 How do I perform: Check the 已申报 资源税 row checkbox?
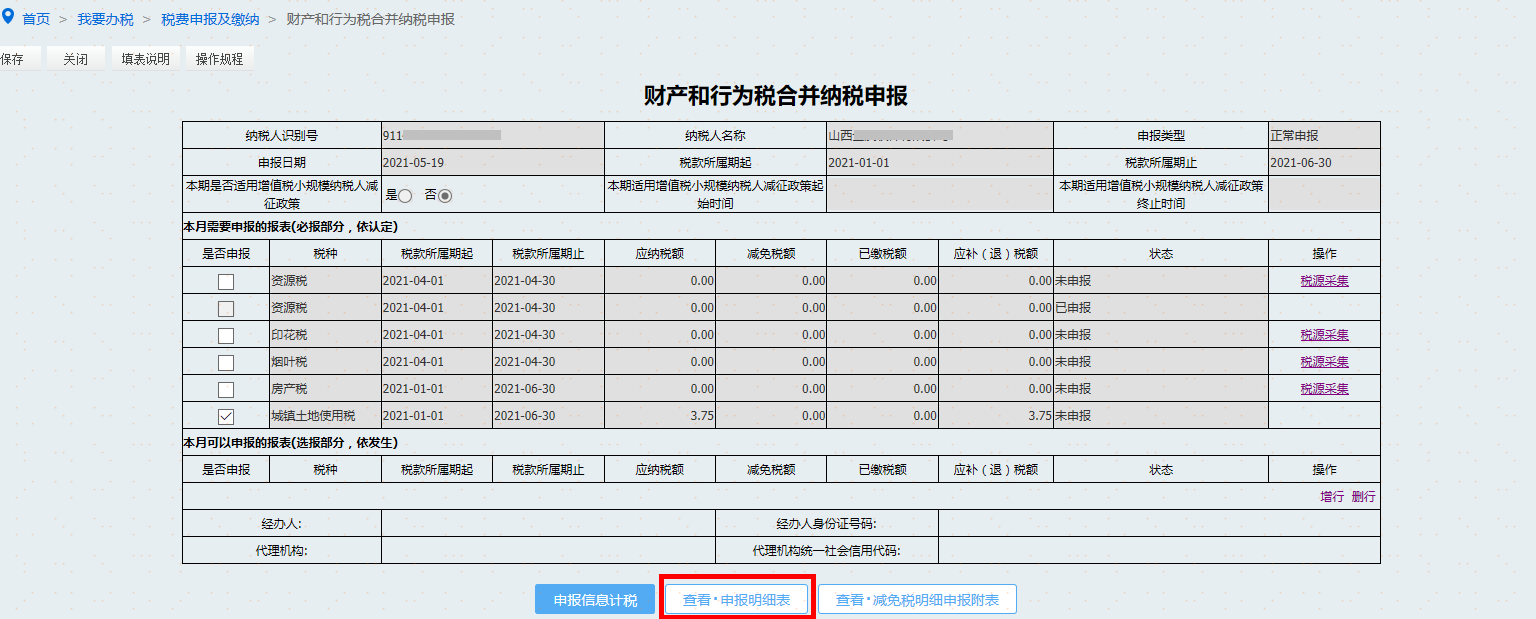pyautogui.click(x=226, y=309)
